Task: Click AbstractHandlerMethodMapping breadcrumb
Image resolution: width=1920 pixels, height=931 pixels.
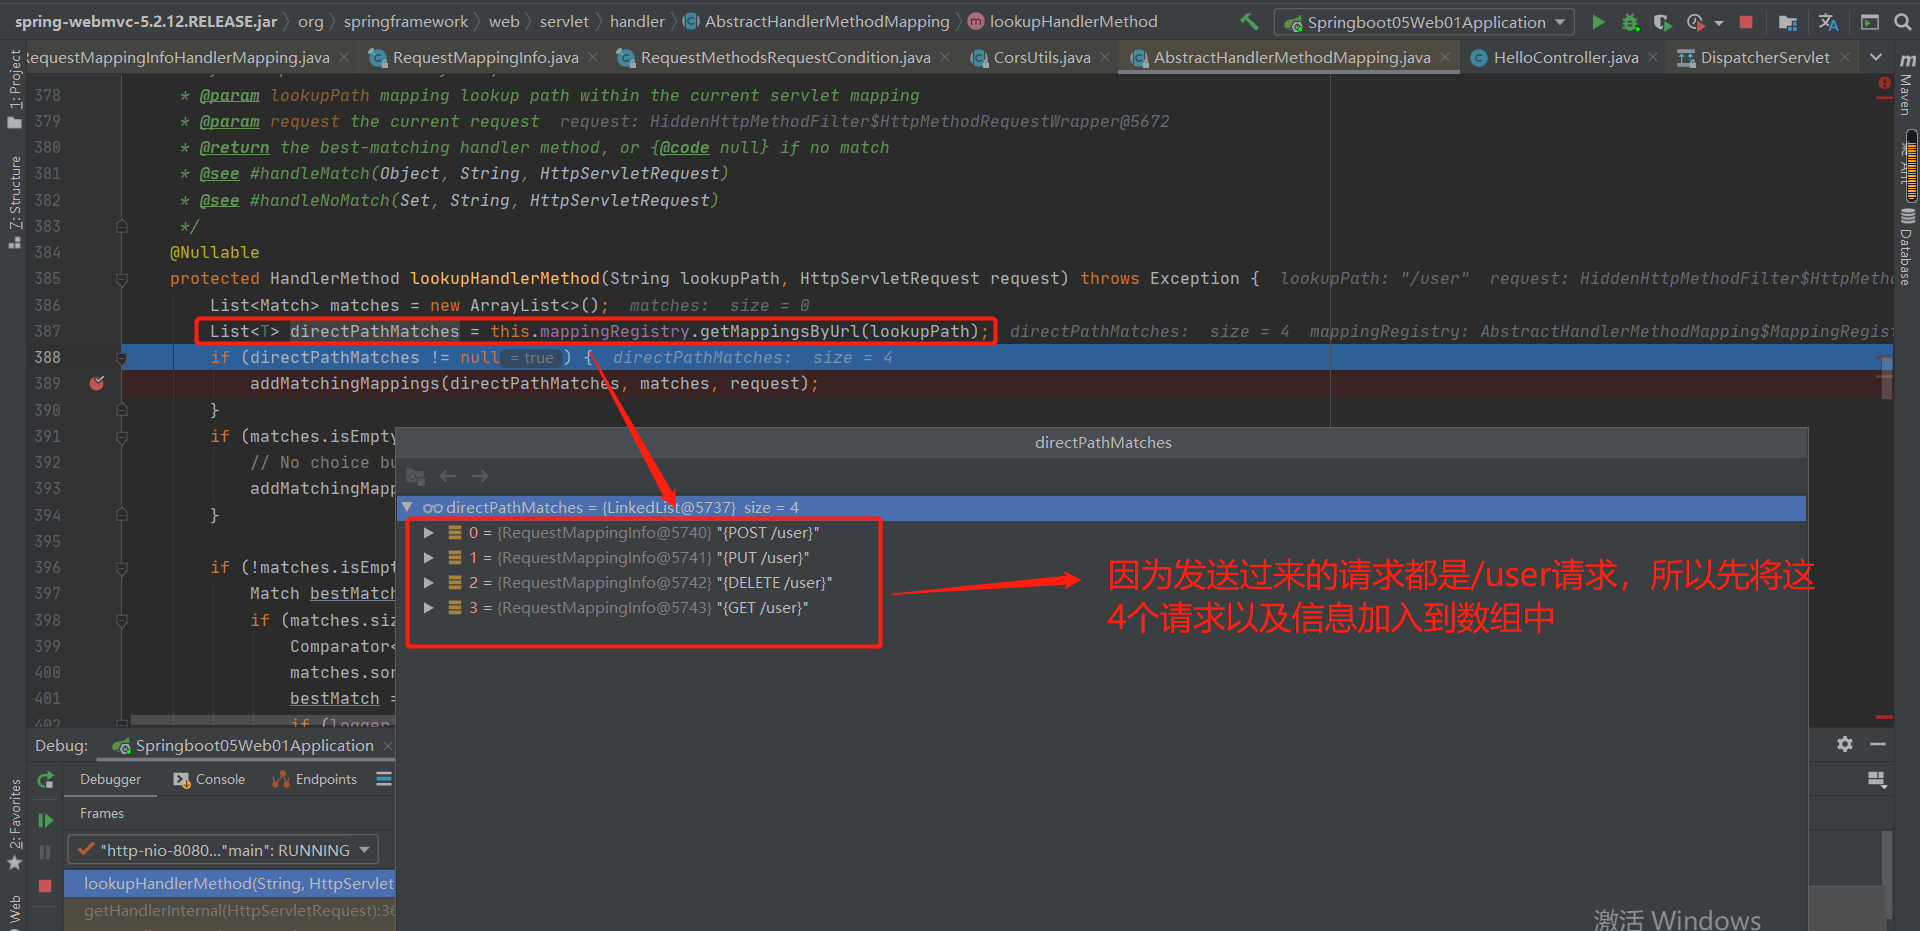Action: tap(816, 22)
